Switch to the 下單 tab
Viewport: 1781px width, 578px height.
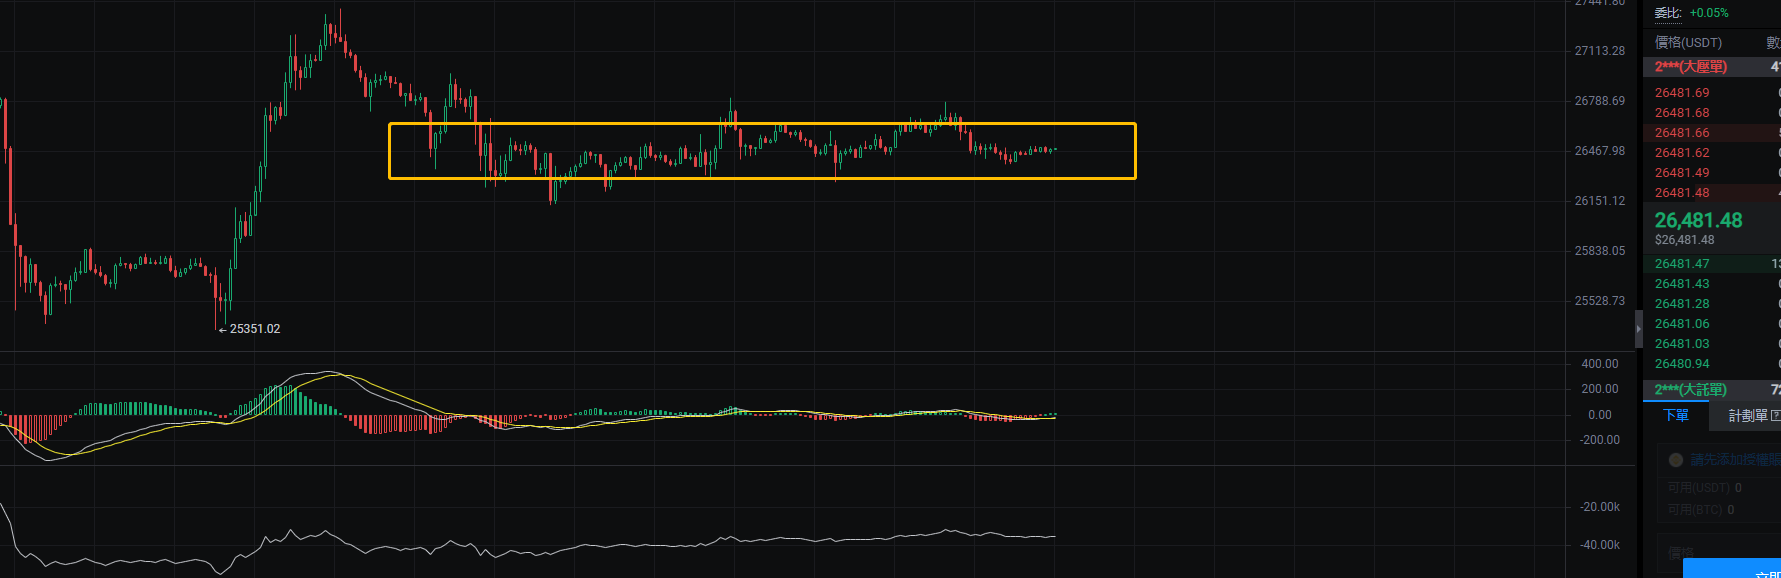1675,416
